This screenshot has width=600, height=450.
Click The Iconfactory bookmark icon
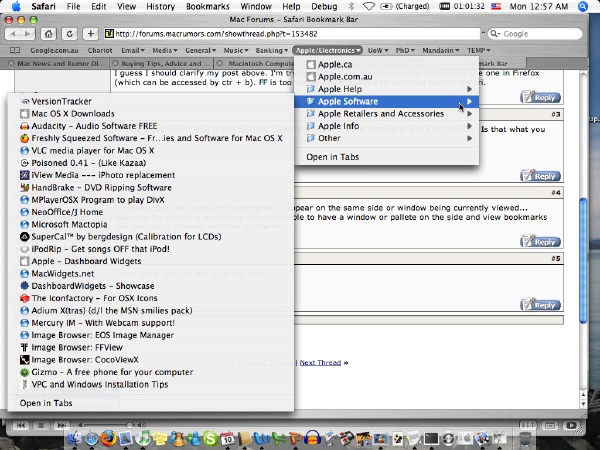click(x=24, y=298)
